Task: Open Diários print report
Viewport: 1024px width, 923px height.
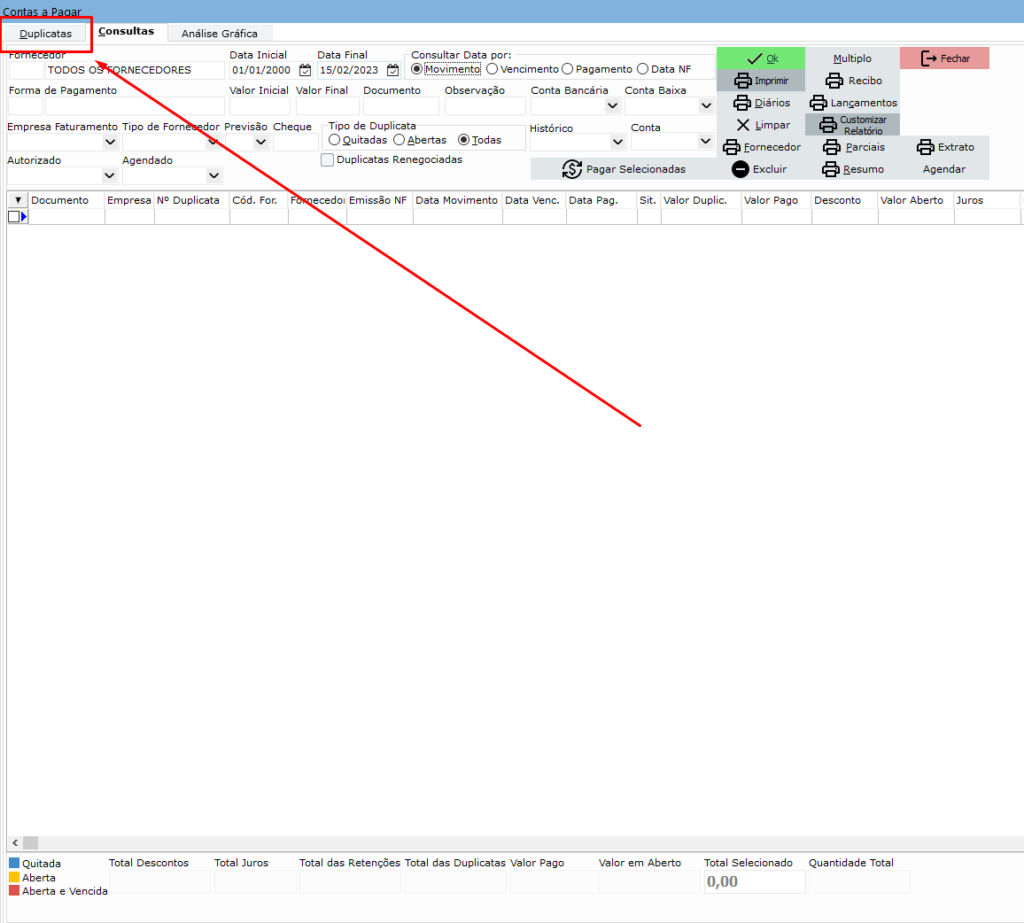Action: pos(761,103)
